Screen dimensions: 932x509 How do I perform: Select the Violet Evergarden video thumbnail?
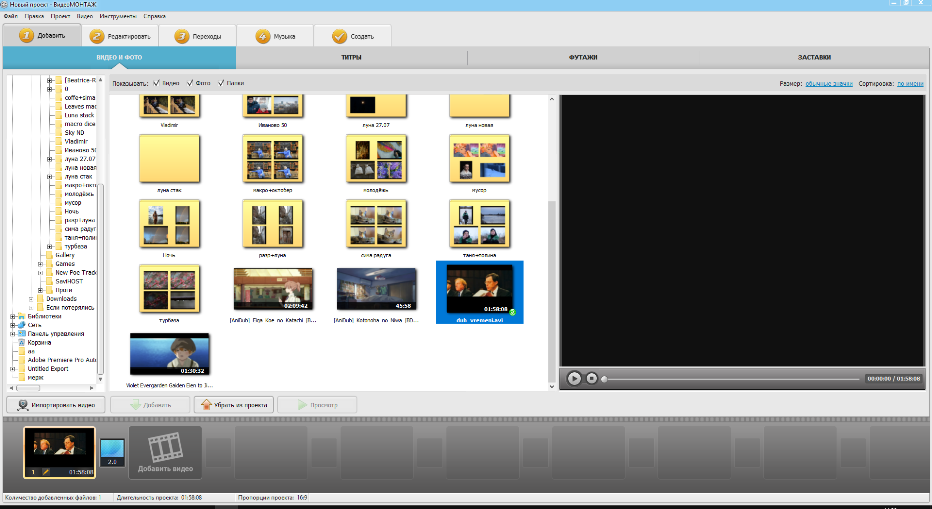point(169,353)
